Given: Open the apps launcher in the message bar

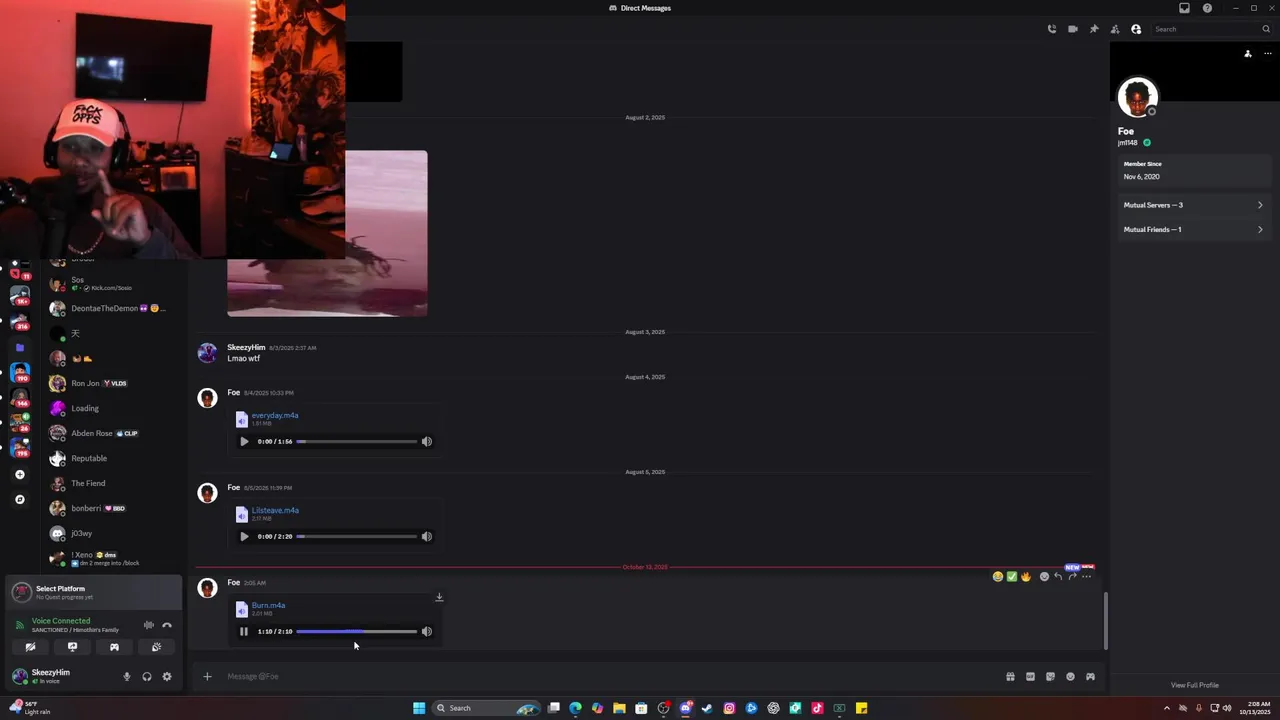Looking at the screenshot, I should point(1090,677).
